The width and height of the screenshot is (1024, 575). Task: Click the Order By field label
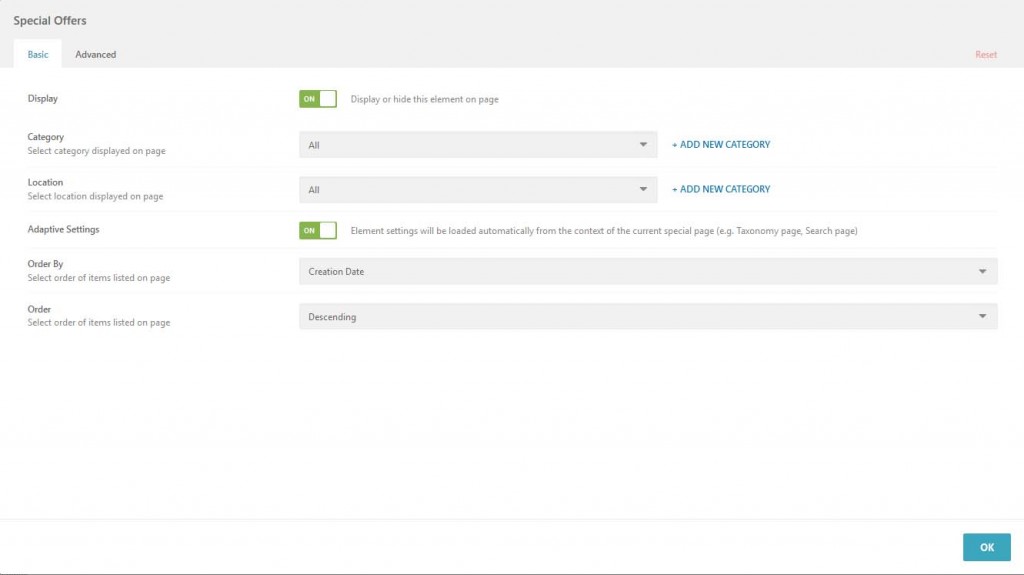pos(45,264)
